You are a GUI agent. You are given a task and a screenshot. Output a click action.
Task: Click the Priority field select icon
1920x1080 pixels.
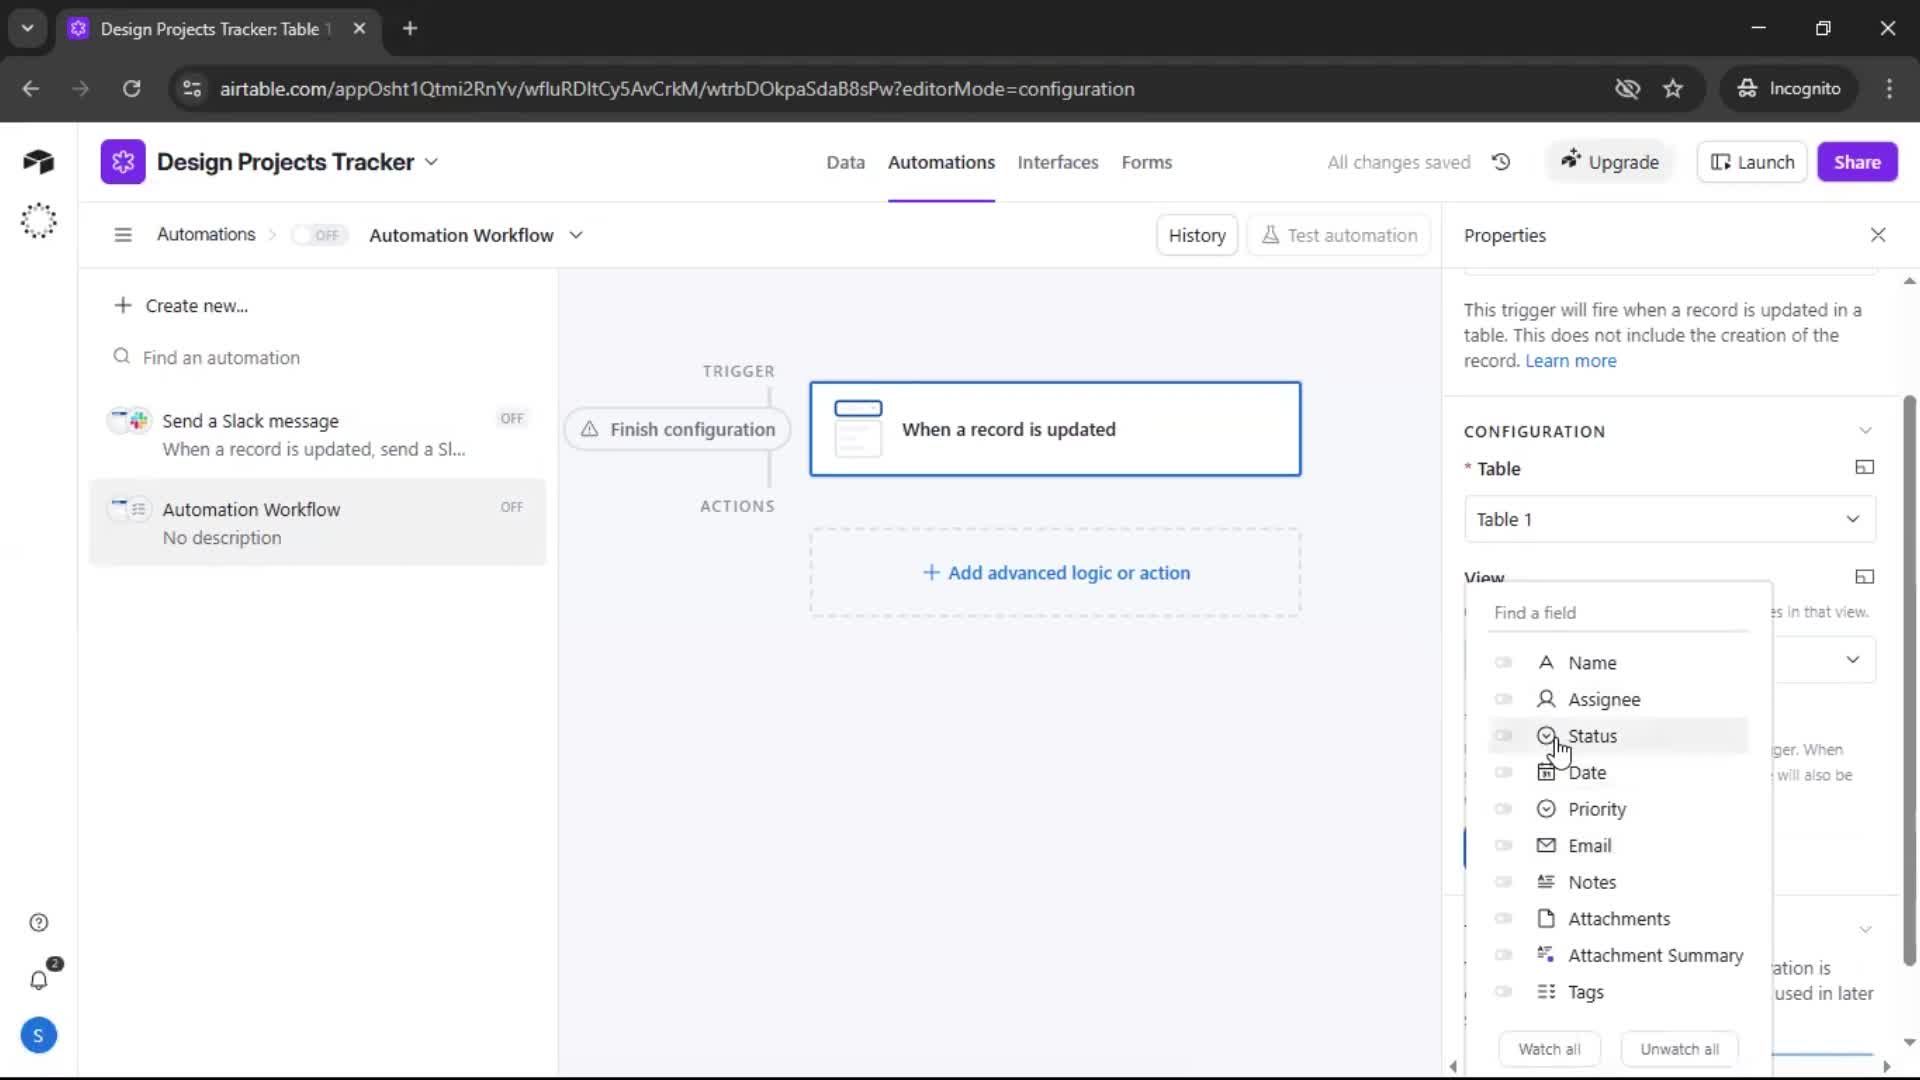point(1546,809)
